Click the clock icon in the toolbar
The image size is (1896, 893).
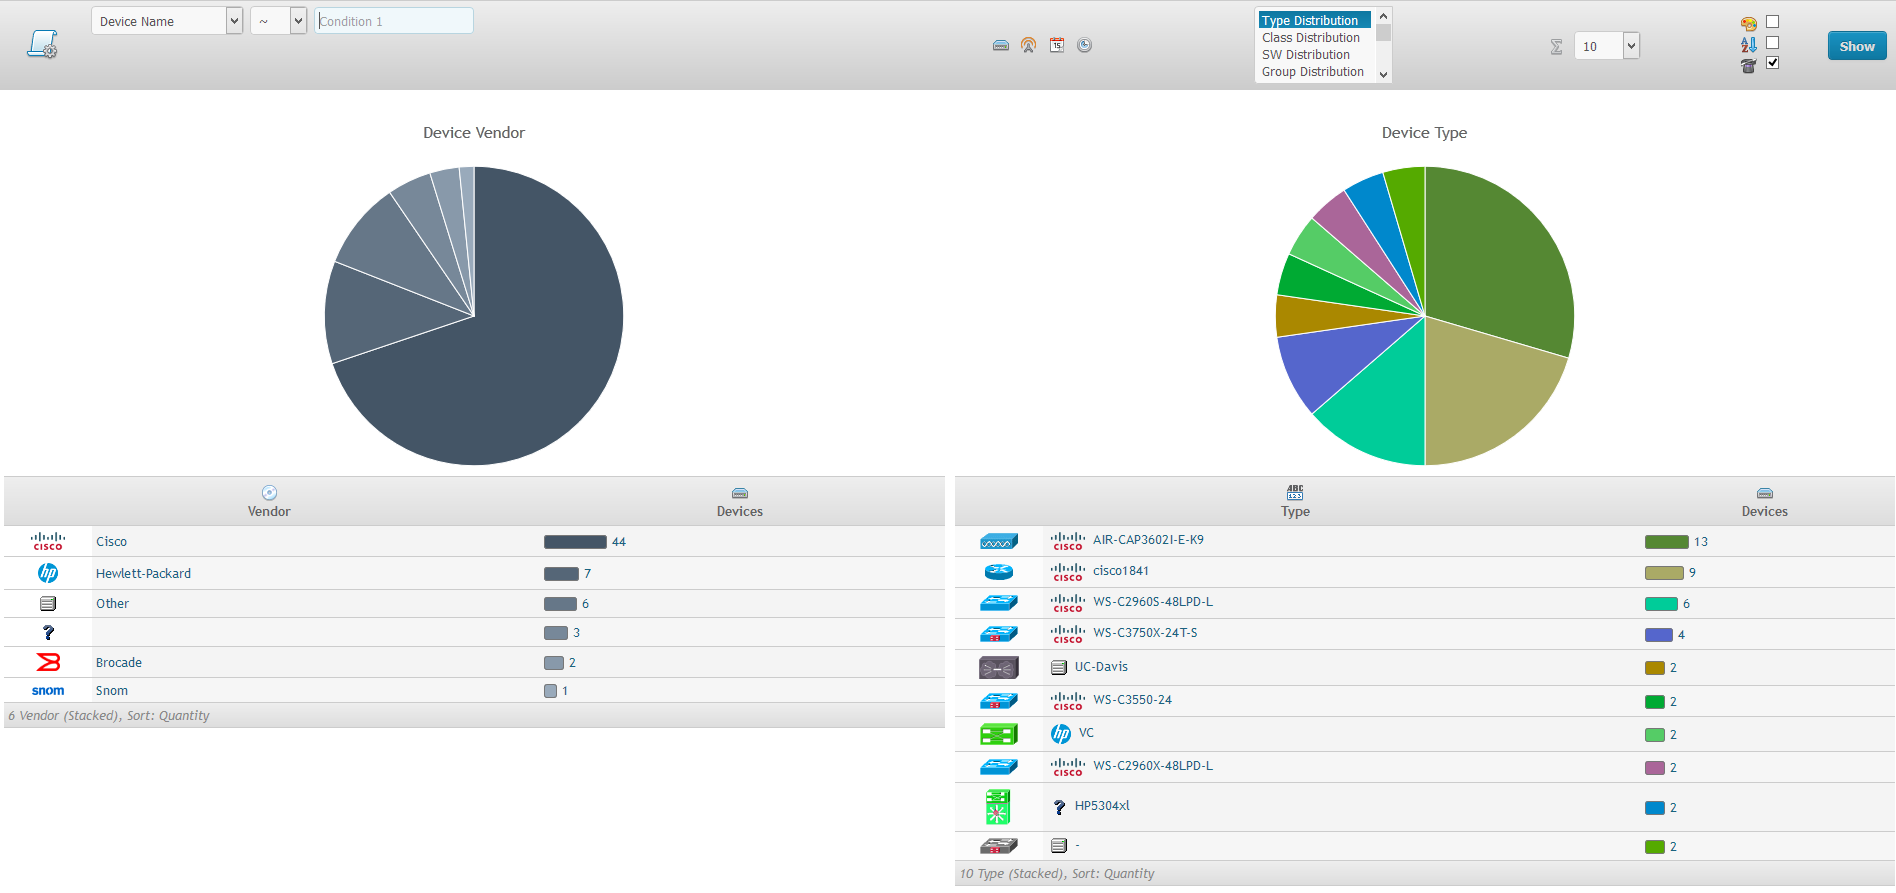click(x=1084, y=45)
